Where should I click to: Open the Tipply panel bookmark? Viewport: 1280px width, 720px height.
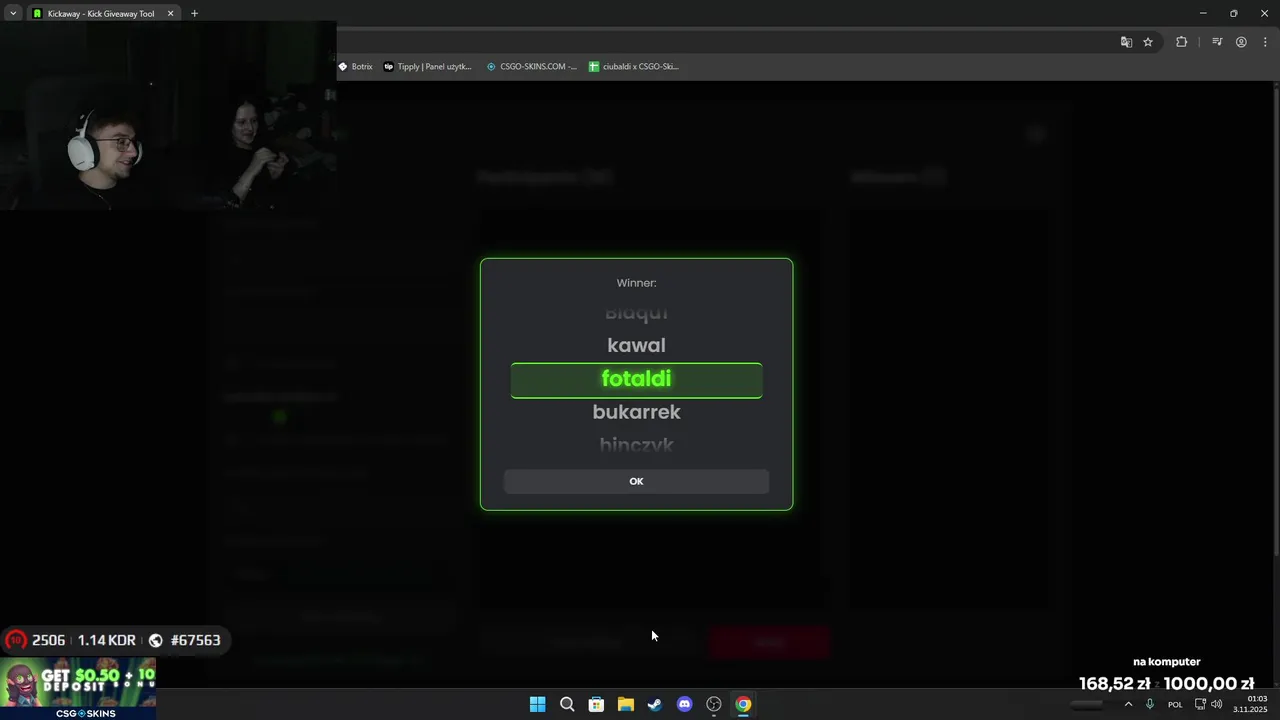428,67
